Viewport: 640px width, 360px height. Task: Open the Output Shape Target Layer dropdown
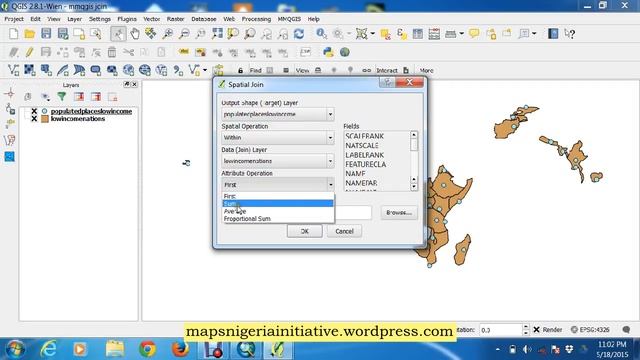[278, 114]
